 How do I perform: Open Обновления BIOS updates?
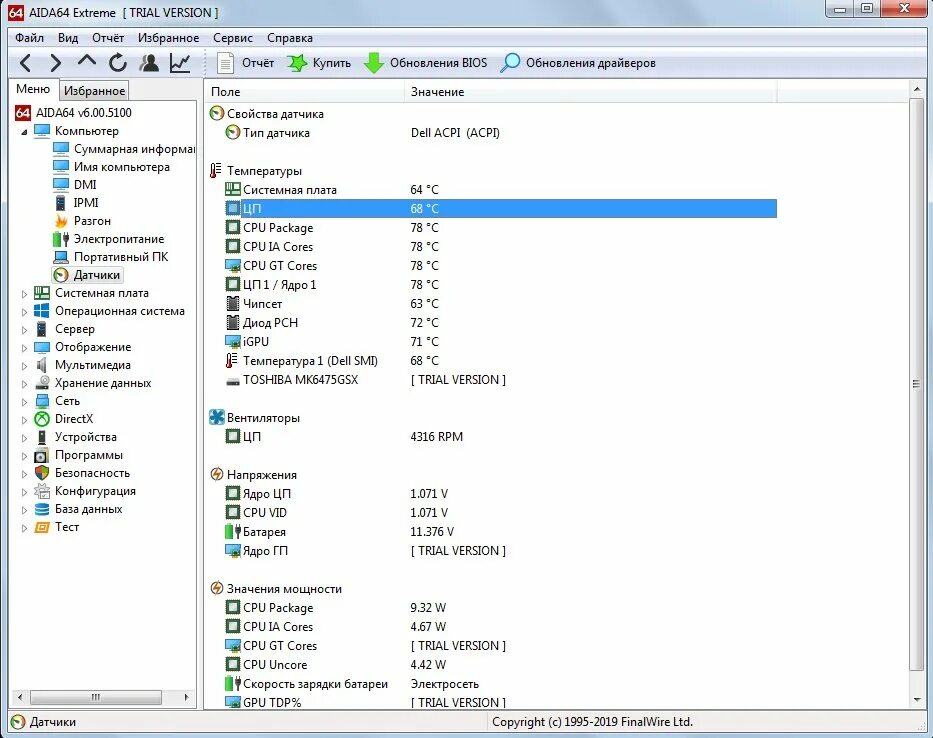coord(425,63)
